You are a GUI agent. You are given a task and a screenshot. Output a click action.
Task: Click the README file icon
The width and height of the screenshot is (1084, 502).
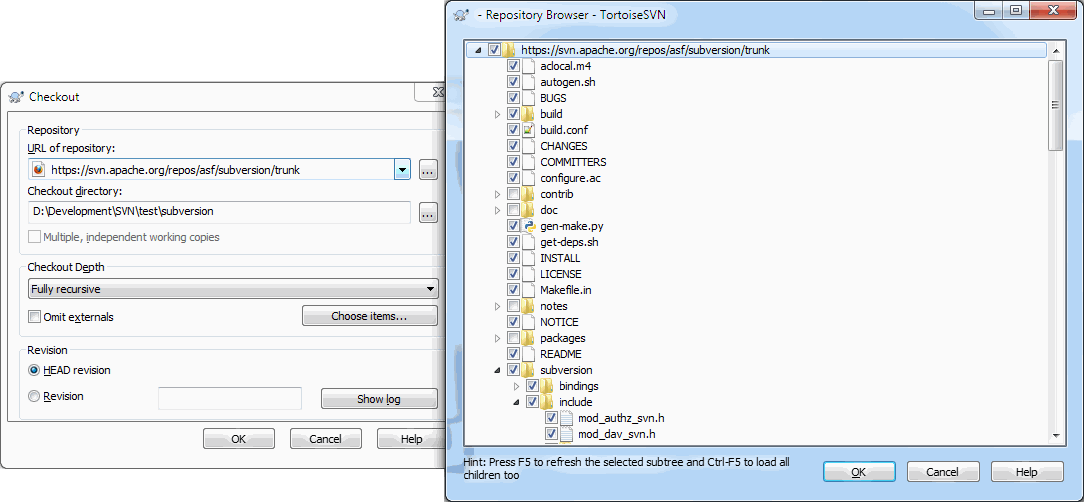click(x=528, y=354)
